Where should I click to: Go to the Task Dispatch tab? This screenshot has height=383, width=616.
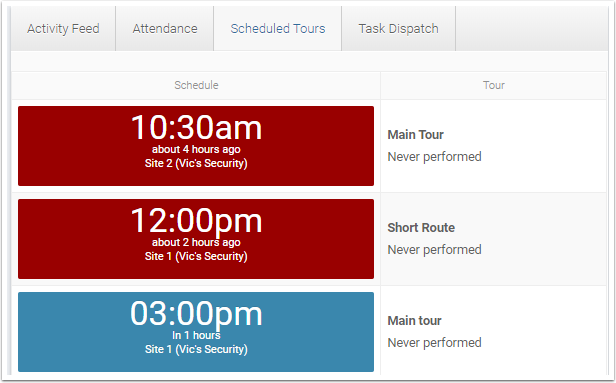(398, 29)
